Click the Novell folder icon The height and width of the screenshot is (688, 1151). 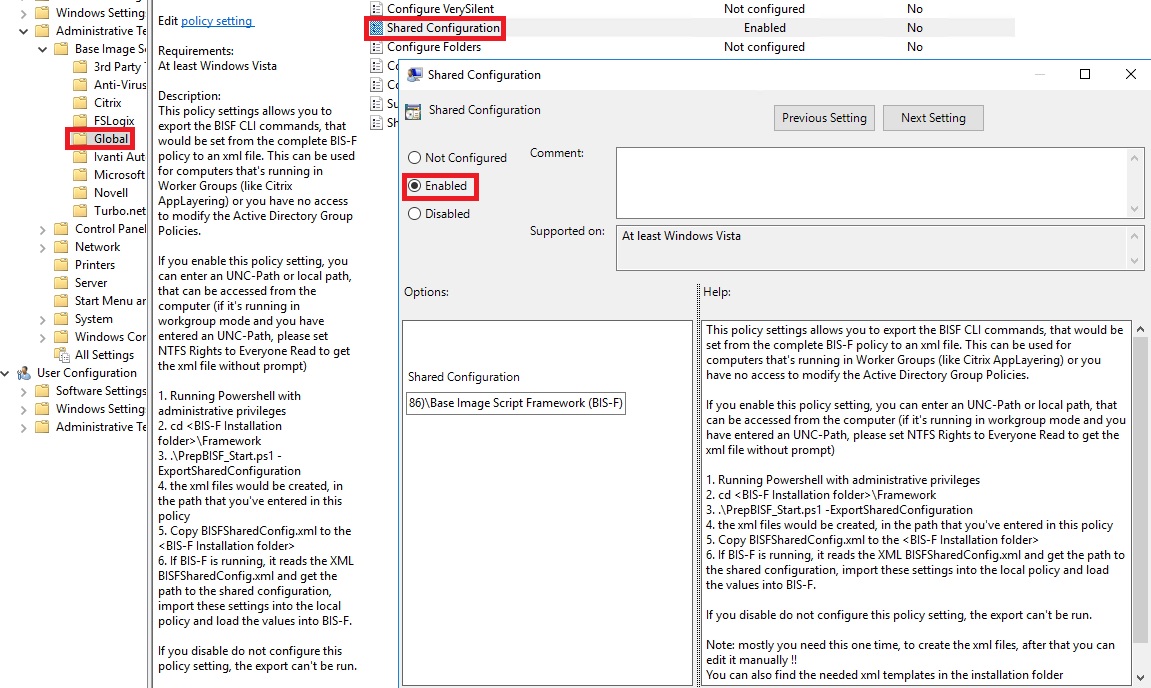[81, 192]
